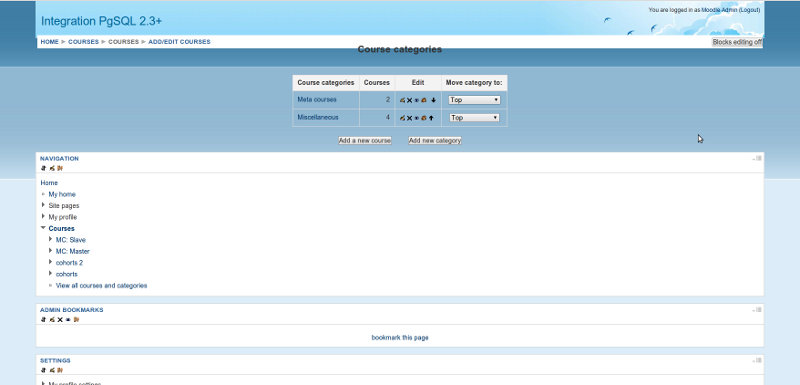Image resolution: width=800 pixels, height=385 pixels.
Task: Click bookmark this page link
Action: tap(400, 338)
